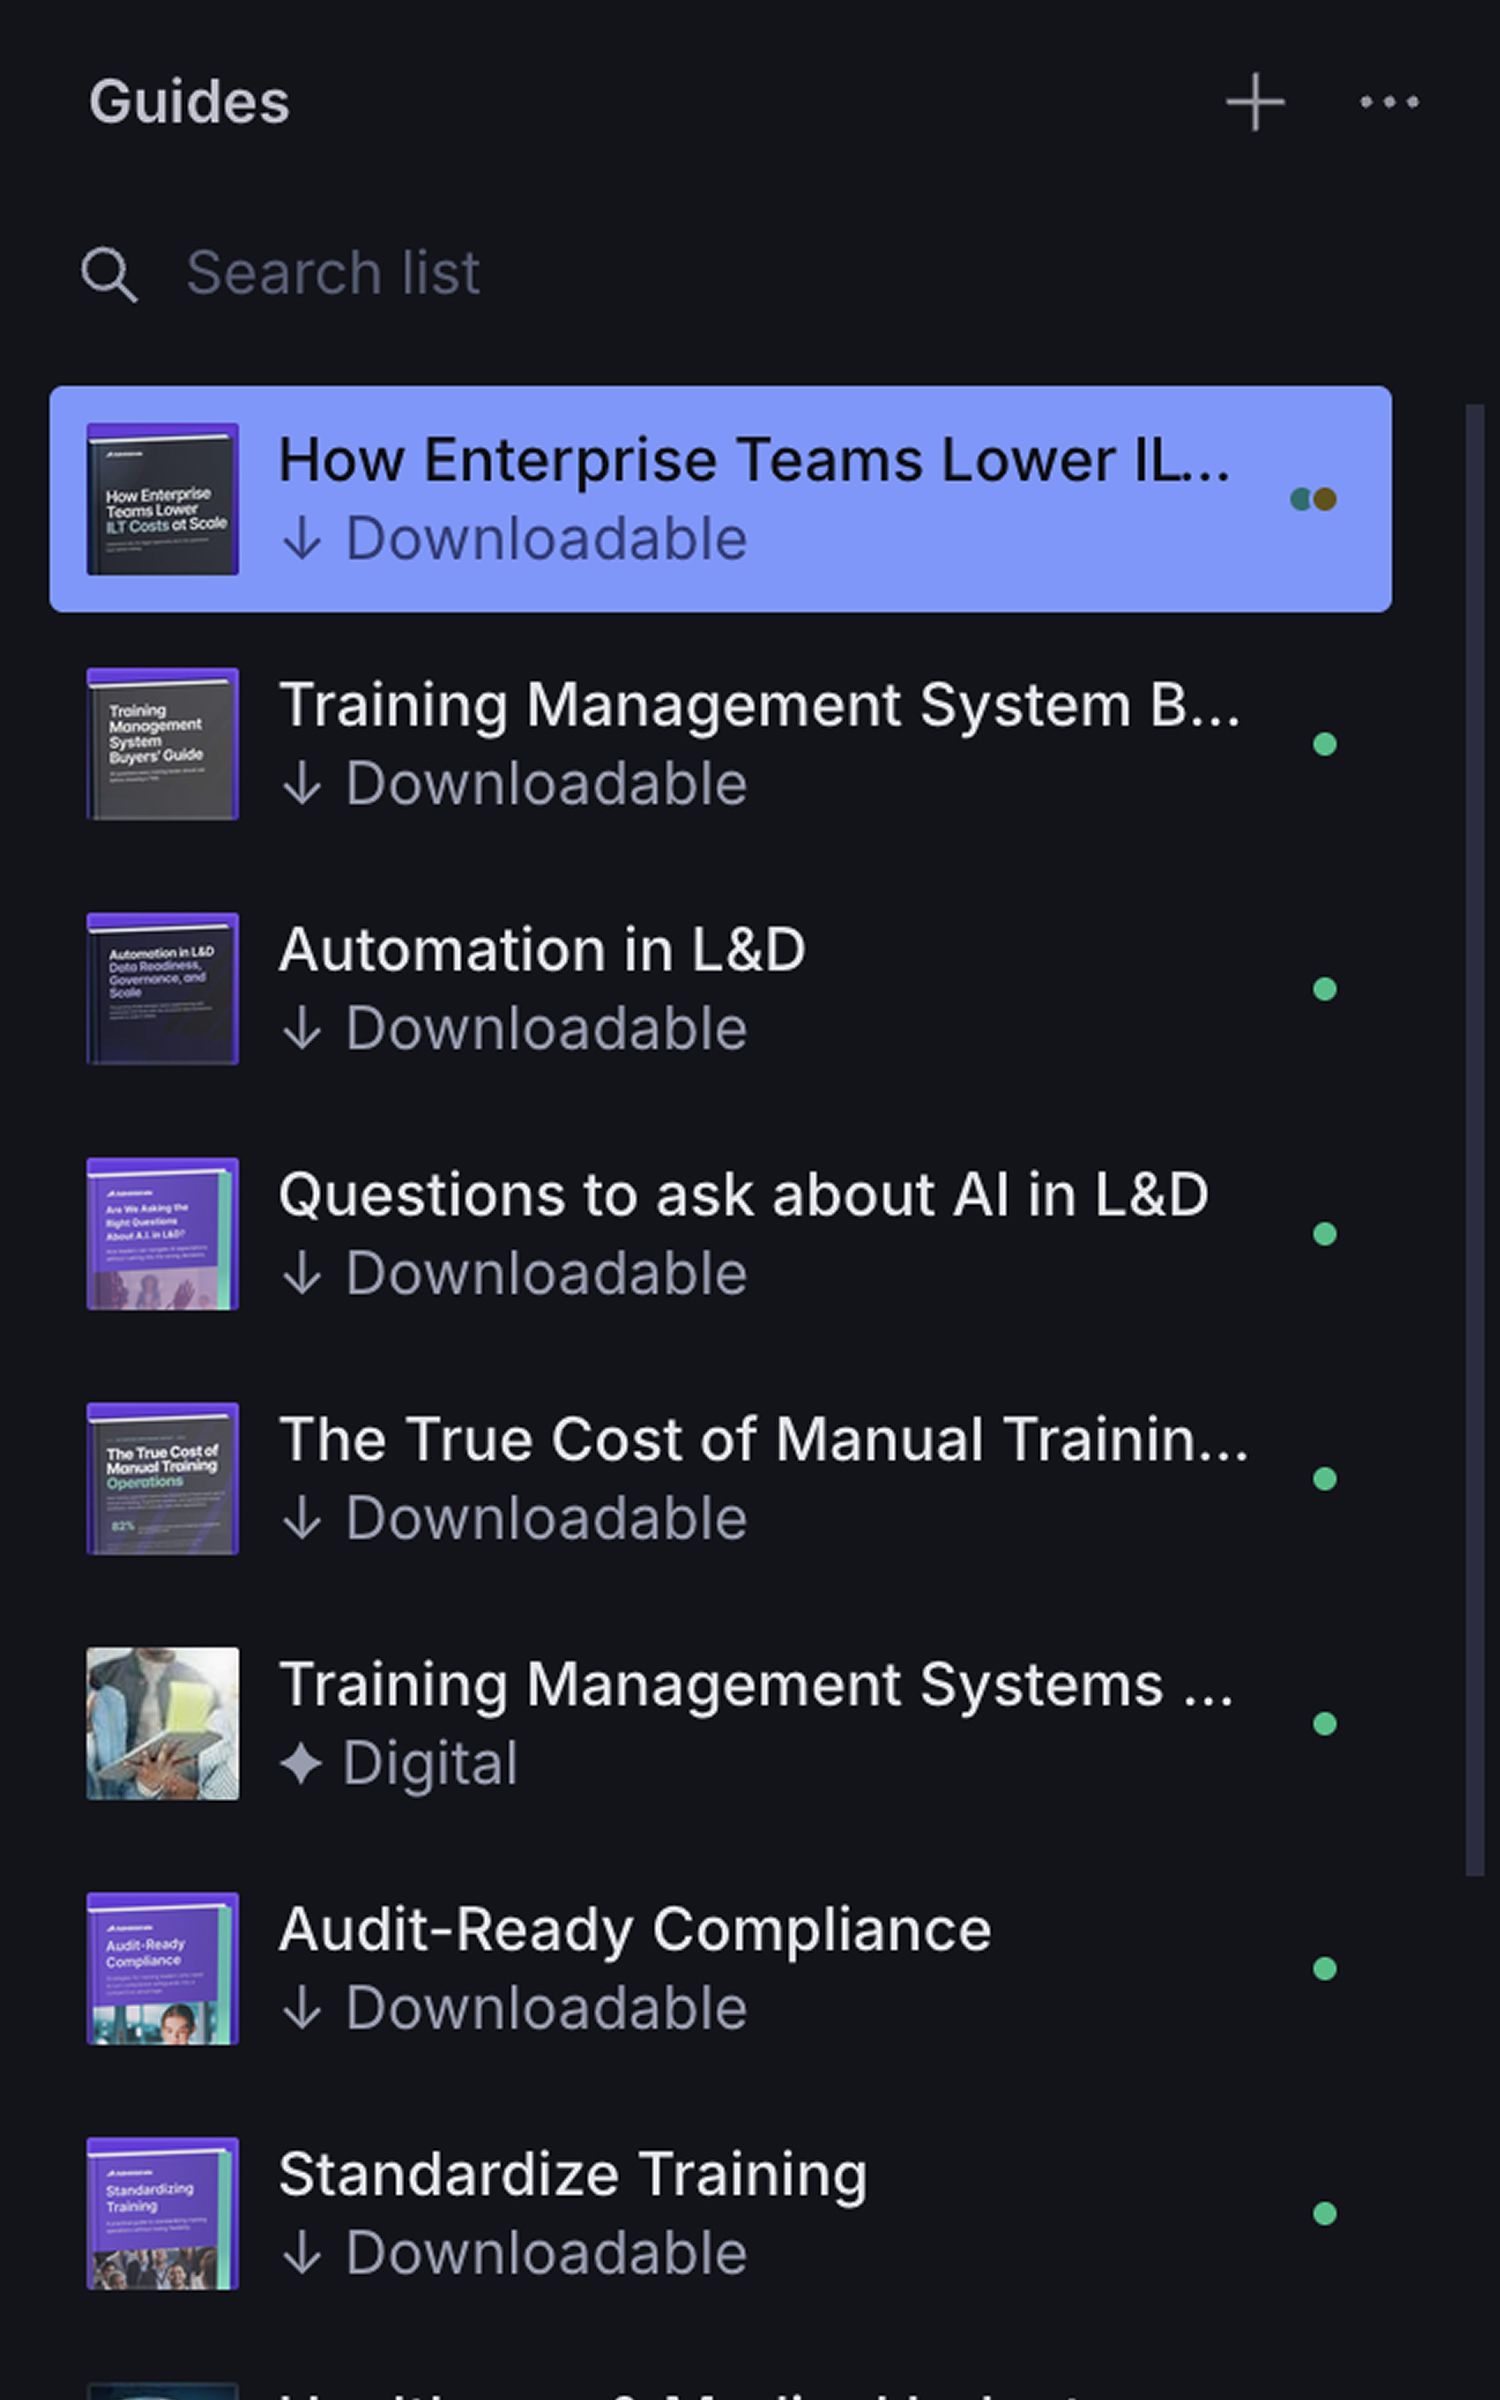This screenshot has width=1500, height=2400.
Task: Click the magnifier search icon
Action: coord(109,274)
